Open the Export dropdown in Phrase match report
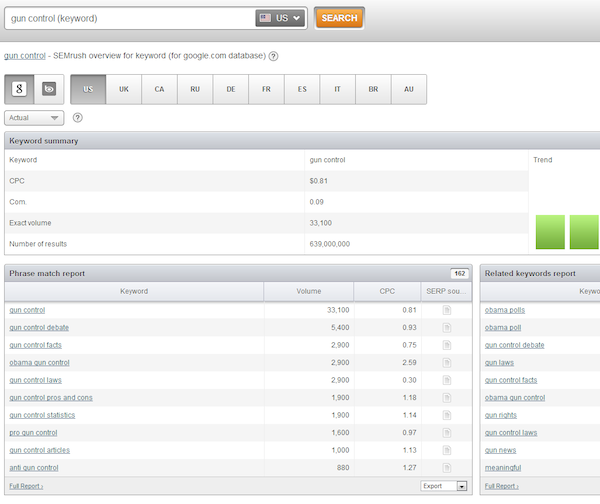Screen dimensions: 600x504 (x=444, y=486)
